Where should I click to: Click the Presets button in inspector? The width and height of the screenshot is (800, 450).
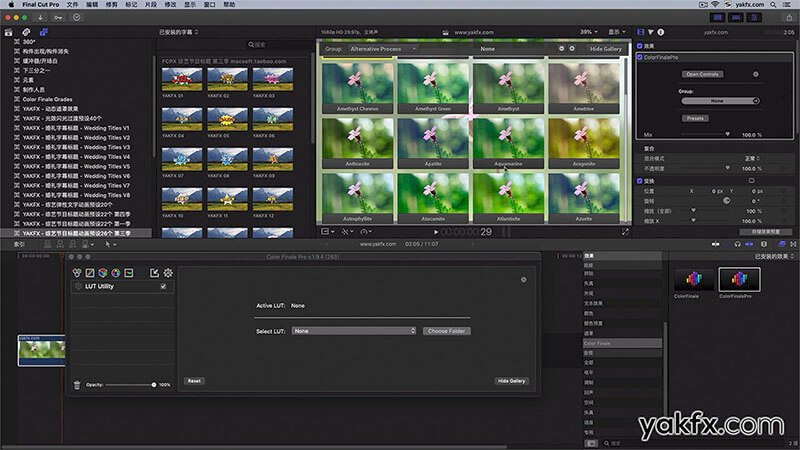click(x=695, y=118)
